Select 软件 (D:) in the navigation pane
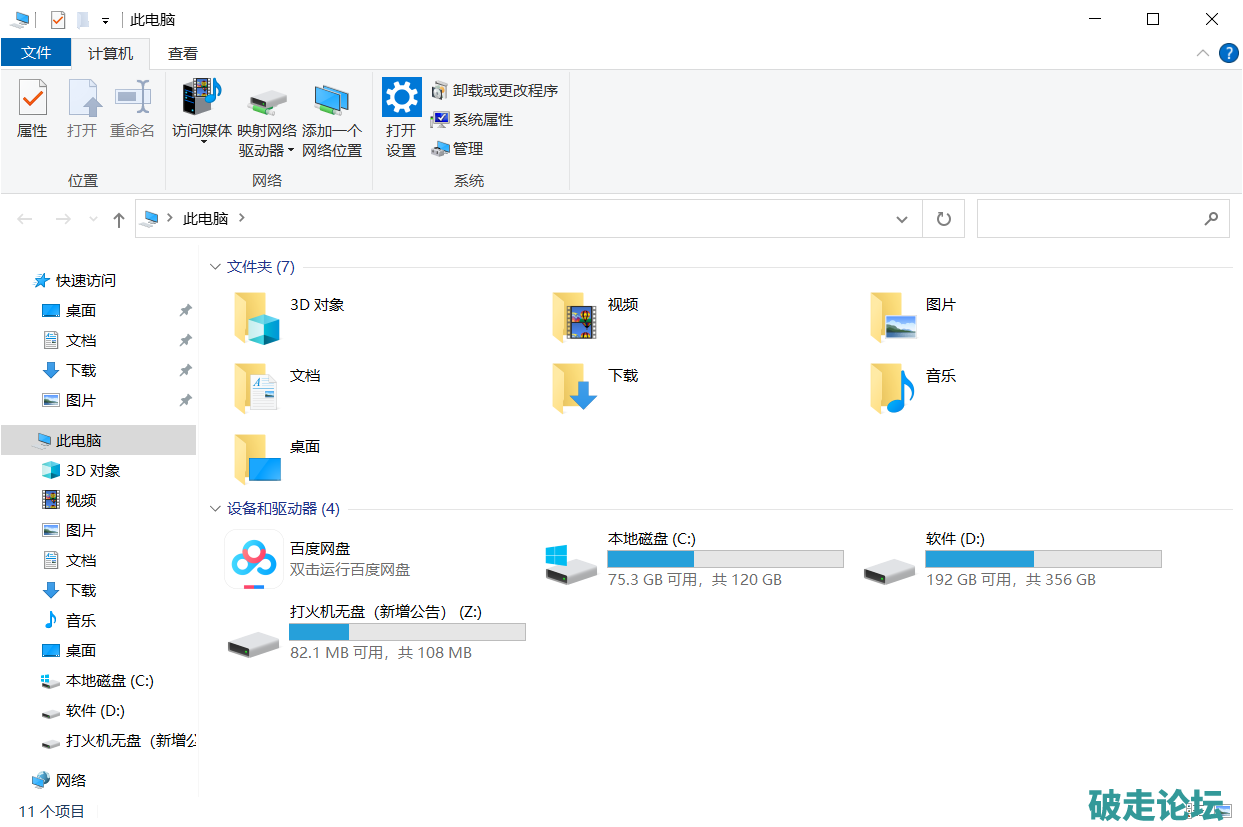 95,710
